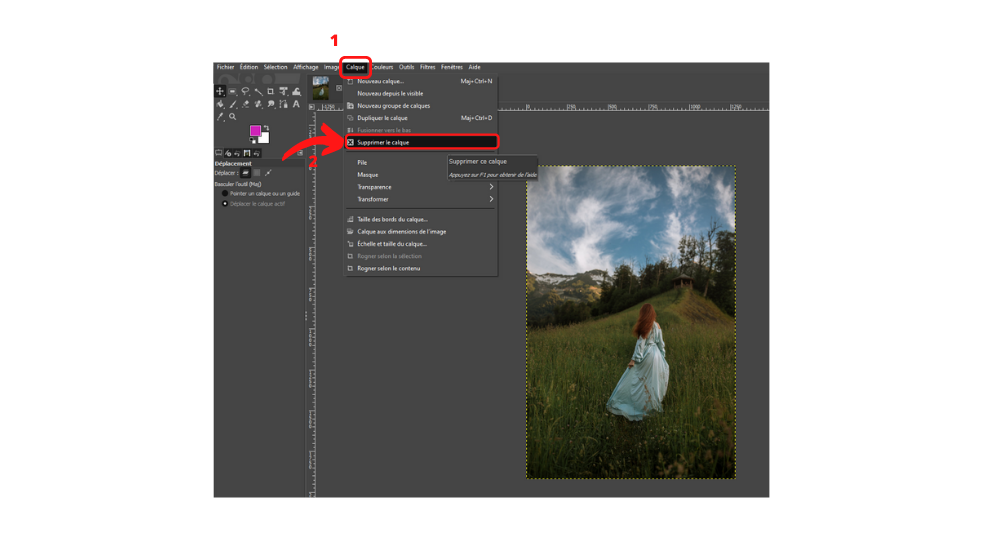Click the ruler corner navigation icon
Viewport: 1000px width, 560px height.
coord(312,107)
